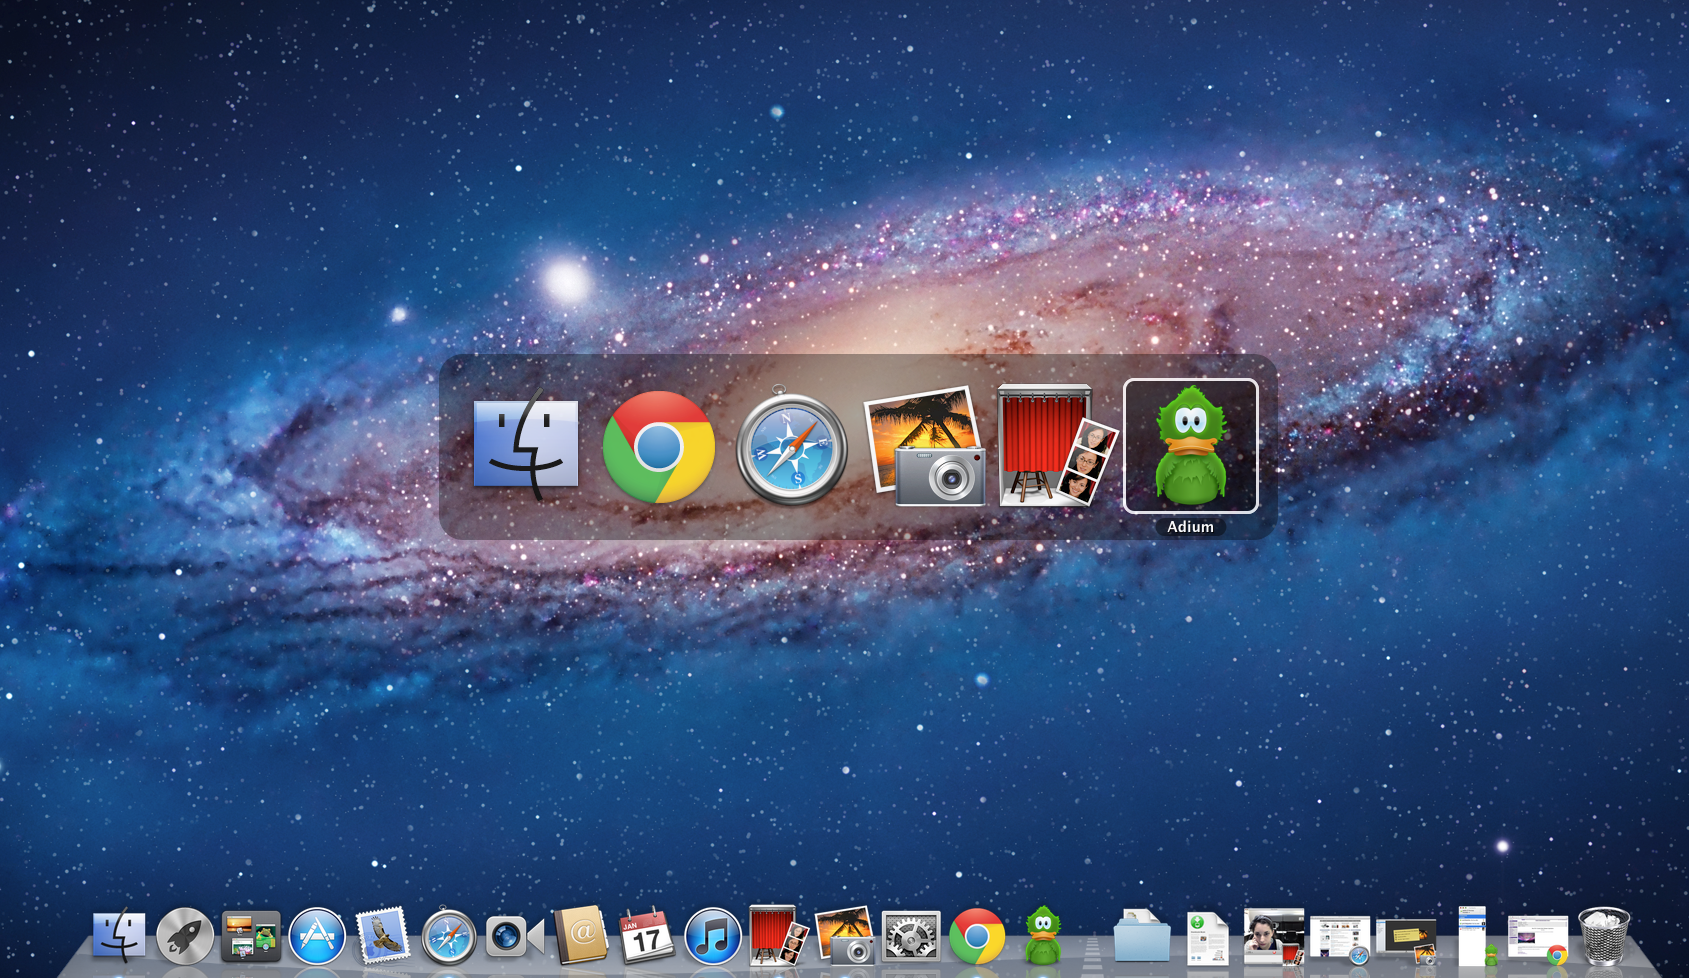Viewport: 1689px width, 978px height.
Task: Restore minimized Chrome window from Dock
Action: [x=1538, y=940]
